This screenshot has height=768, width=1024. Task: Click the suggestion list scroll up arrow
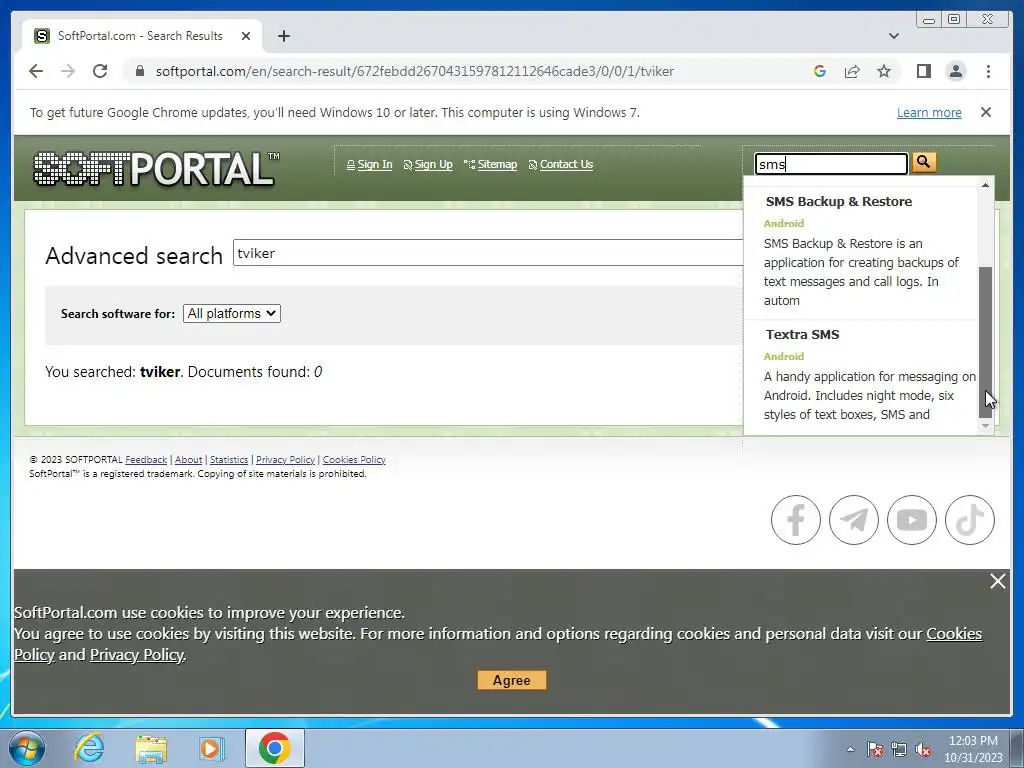point(985,185)
